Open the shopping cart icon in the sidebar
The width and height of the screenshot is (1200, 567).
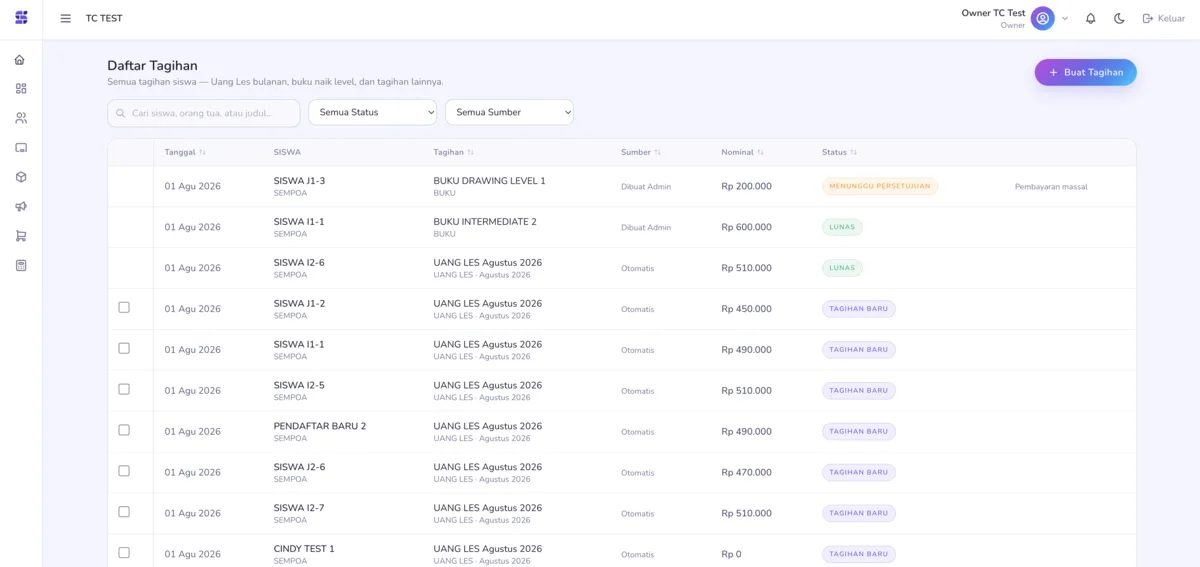click(21, 236)
